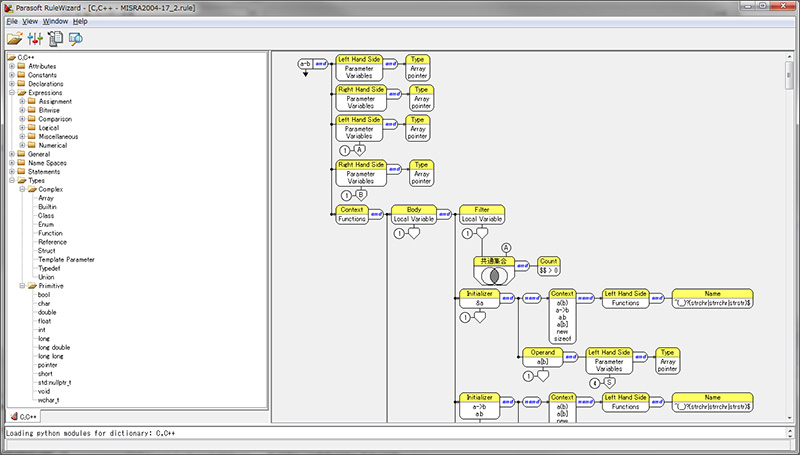Viewport: 800px width, 455px height.
Task: Select the Count $$ > 0 node
Action: (x=548, y=266)
